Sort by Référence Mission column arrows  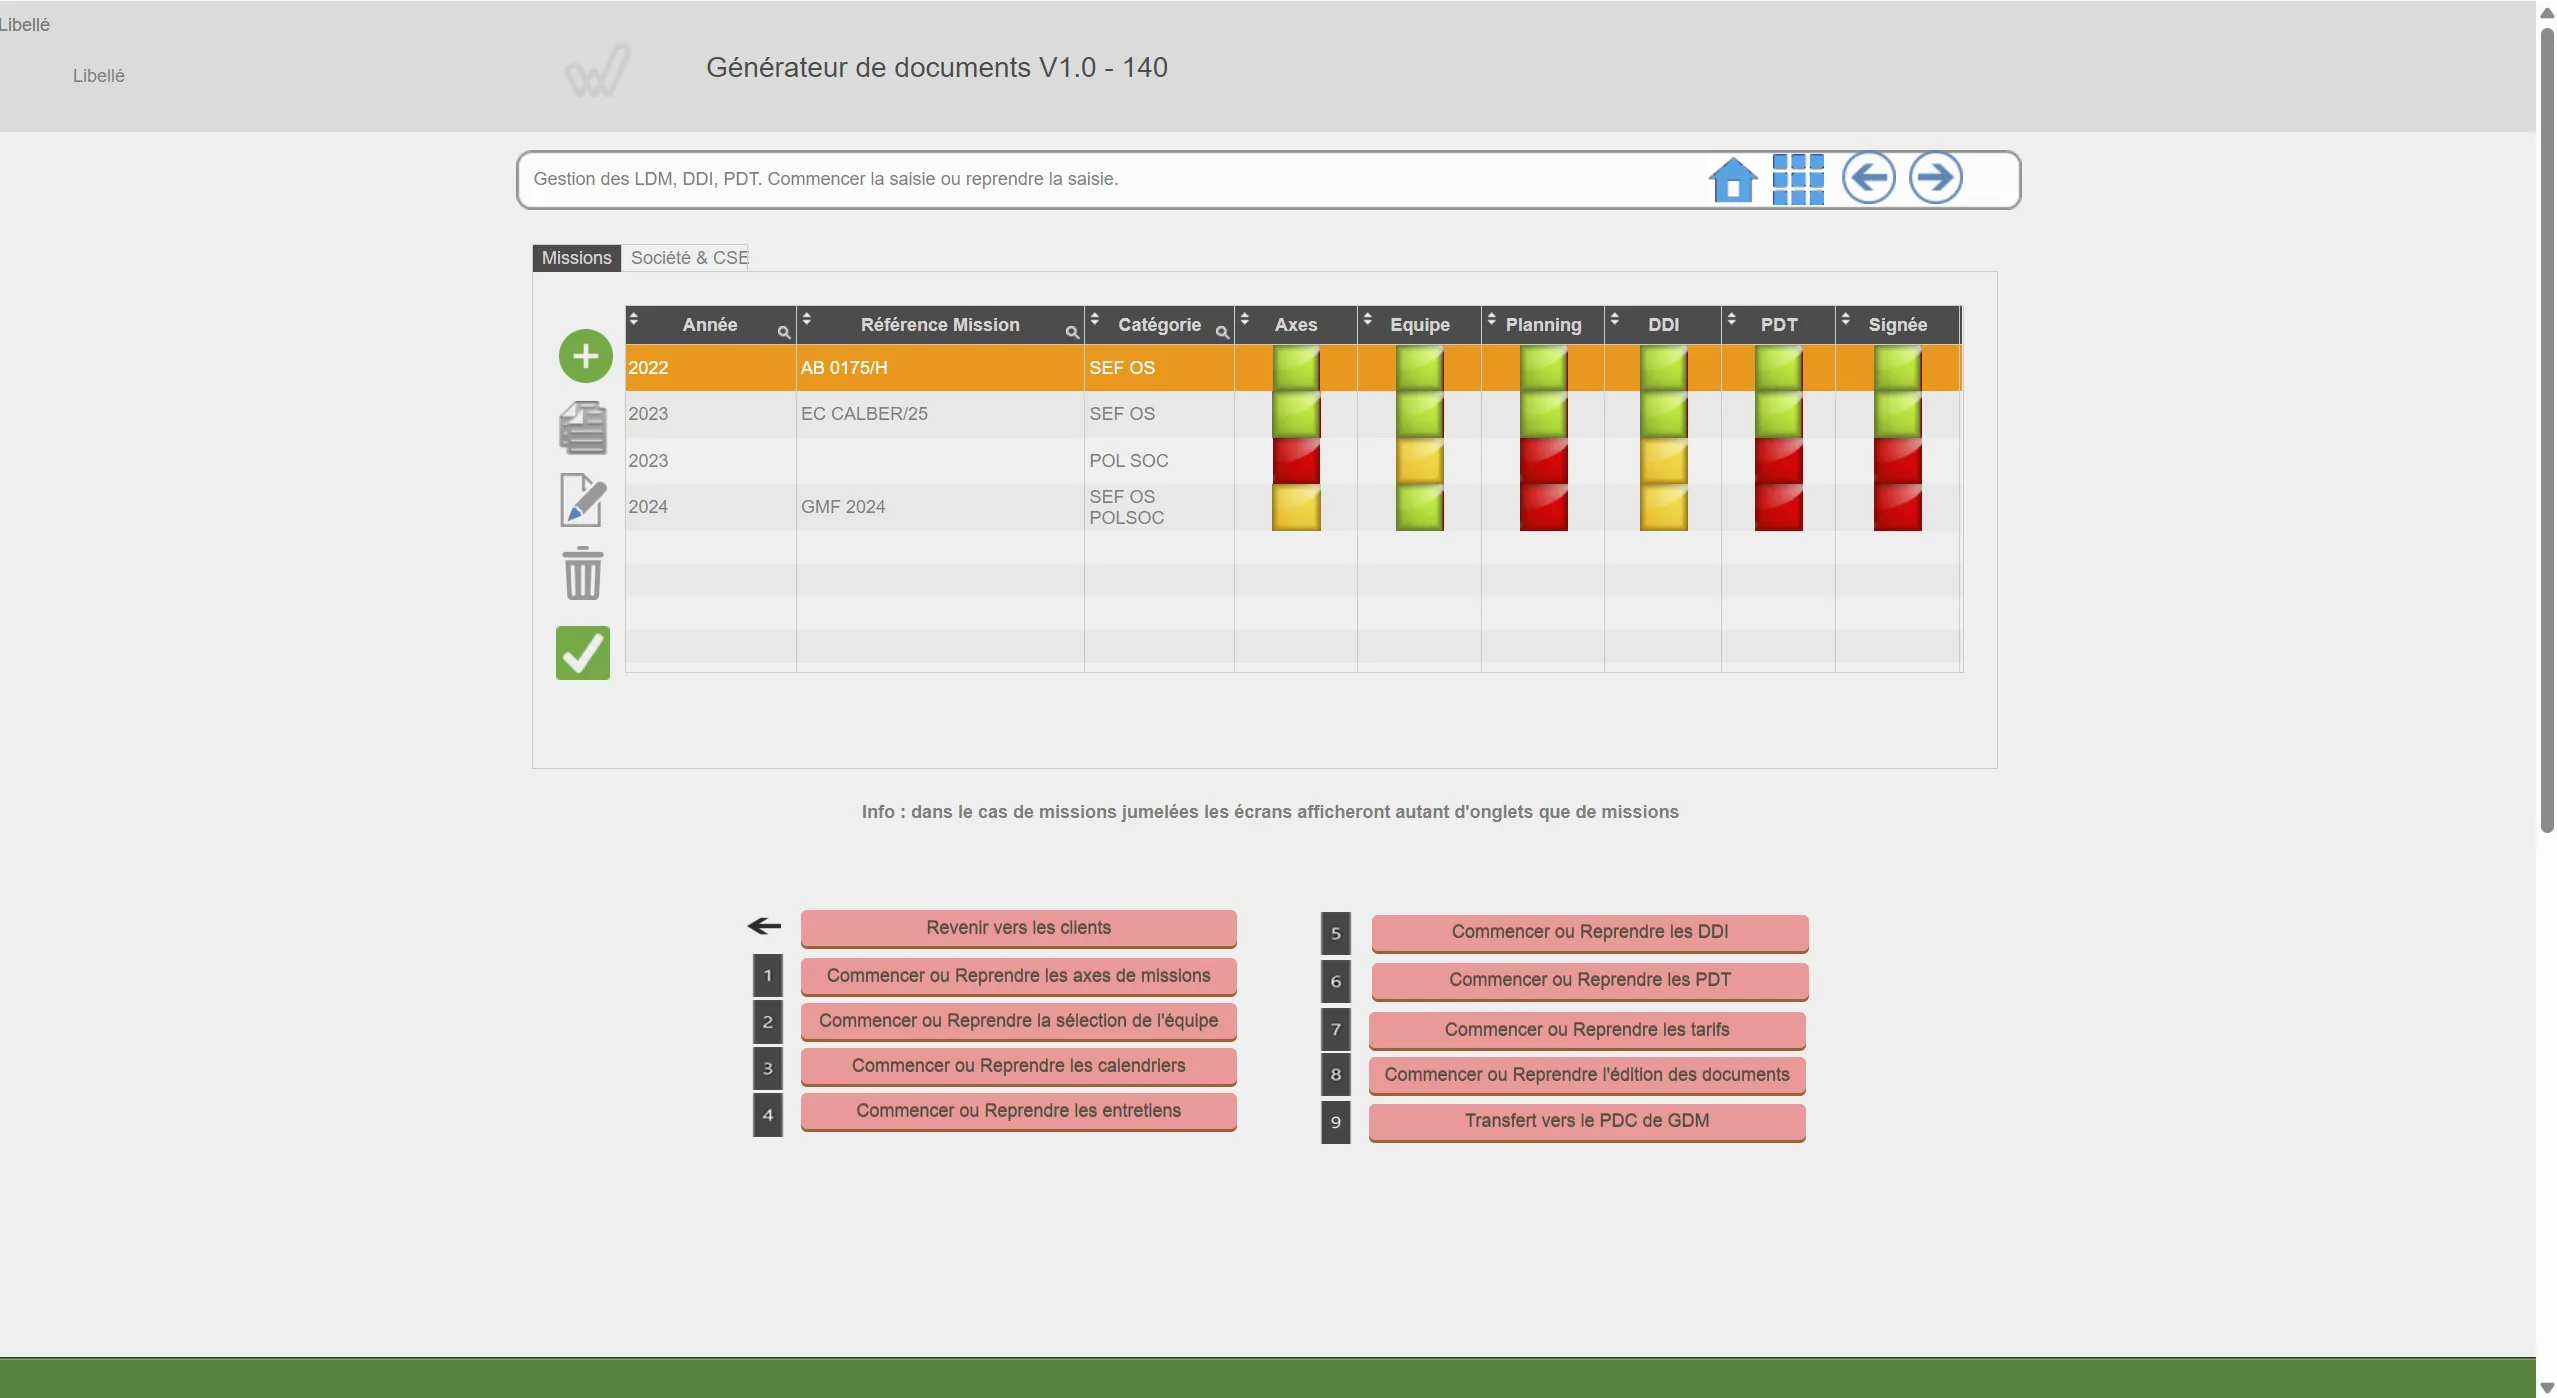(x=807, y=319)
